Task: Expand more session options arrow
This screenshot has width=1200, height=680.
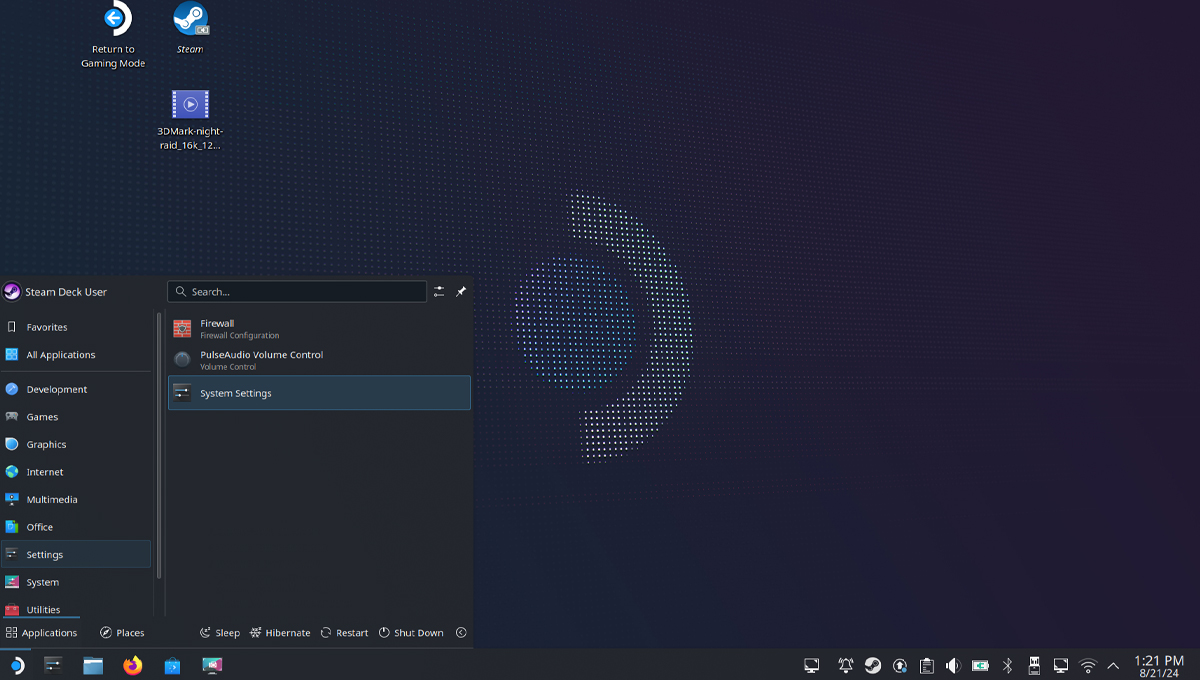Action: click(x=461, y=633)
